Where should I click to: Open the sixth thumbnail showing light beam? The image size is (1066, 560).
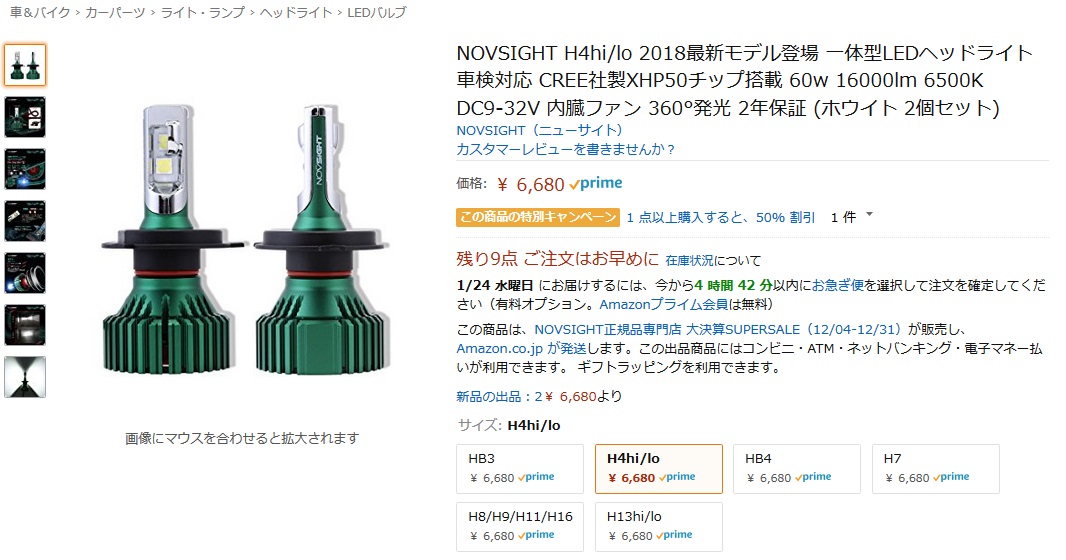(25, 325)
